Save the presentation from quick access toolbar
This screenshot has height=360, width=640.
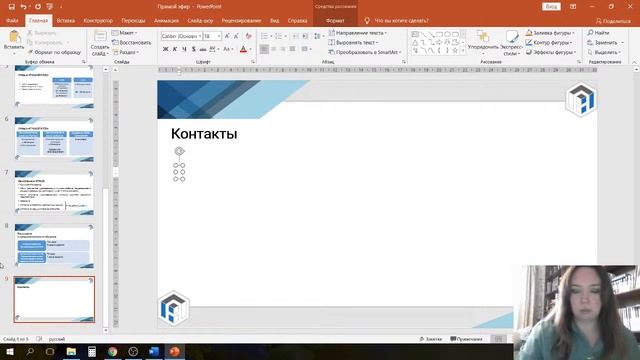(11, 7)
